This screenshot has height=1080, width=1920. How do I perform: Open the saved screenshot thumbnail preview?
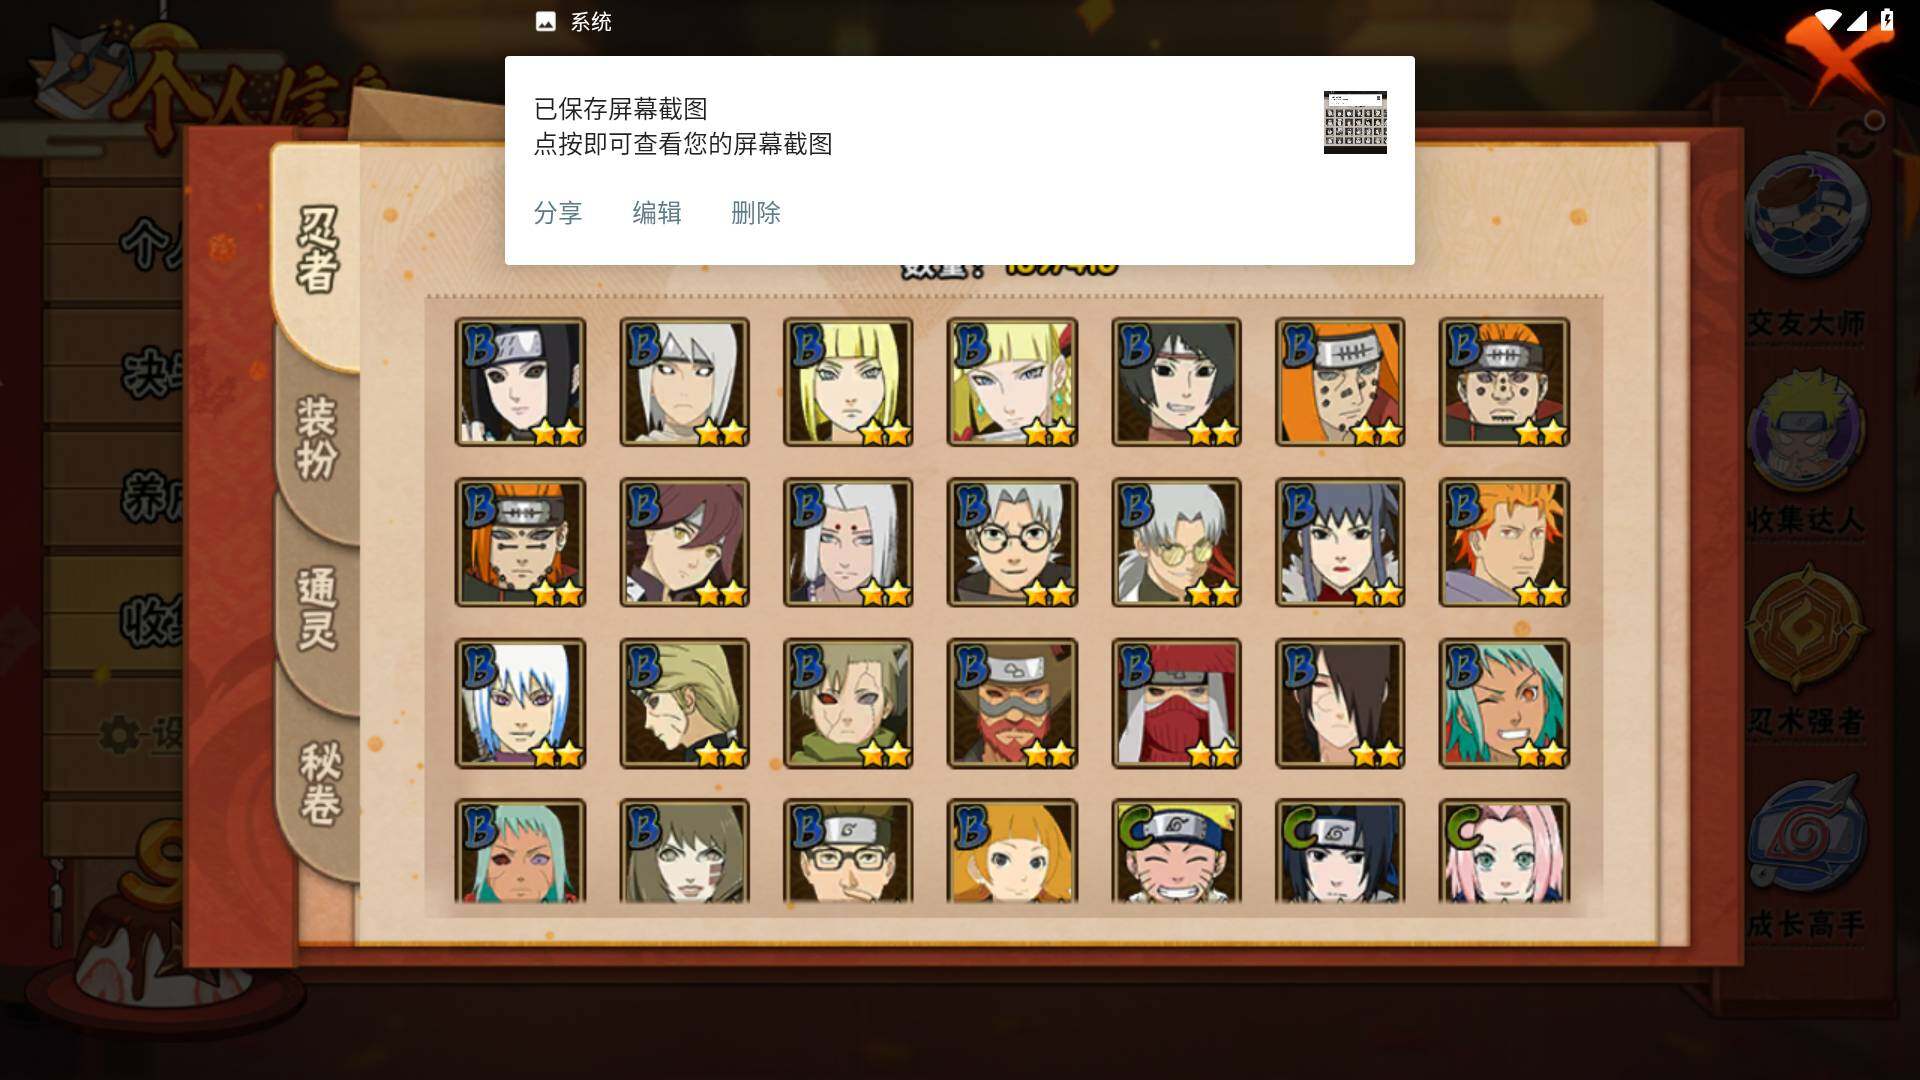coord(1355,122)
